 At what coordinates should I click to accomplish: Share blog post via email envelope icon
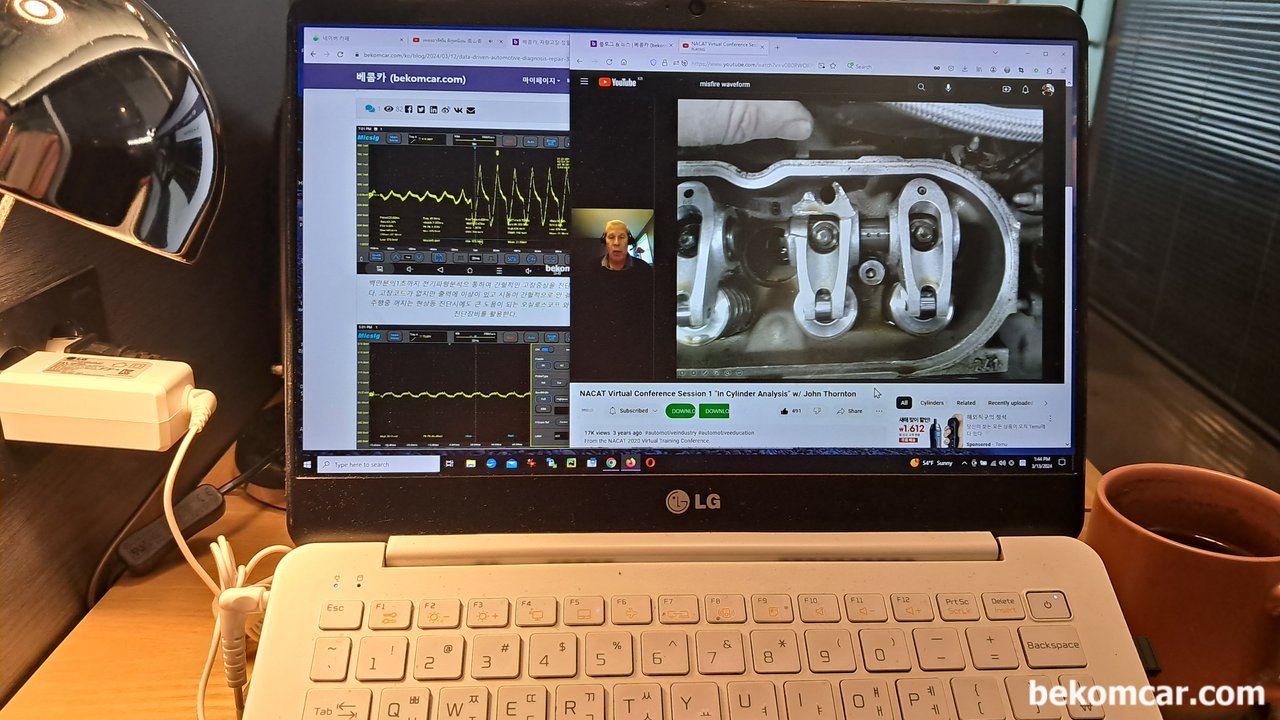coord(470,110)
